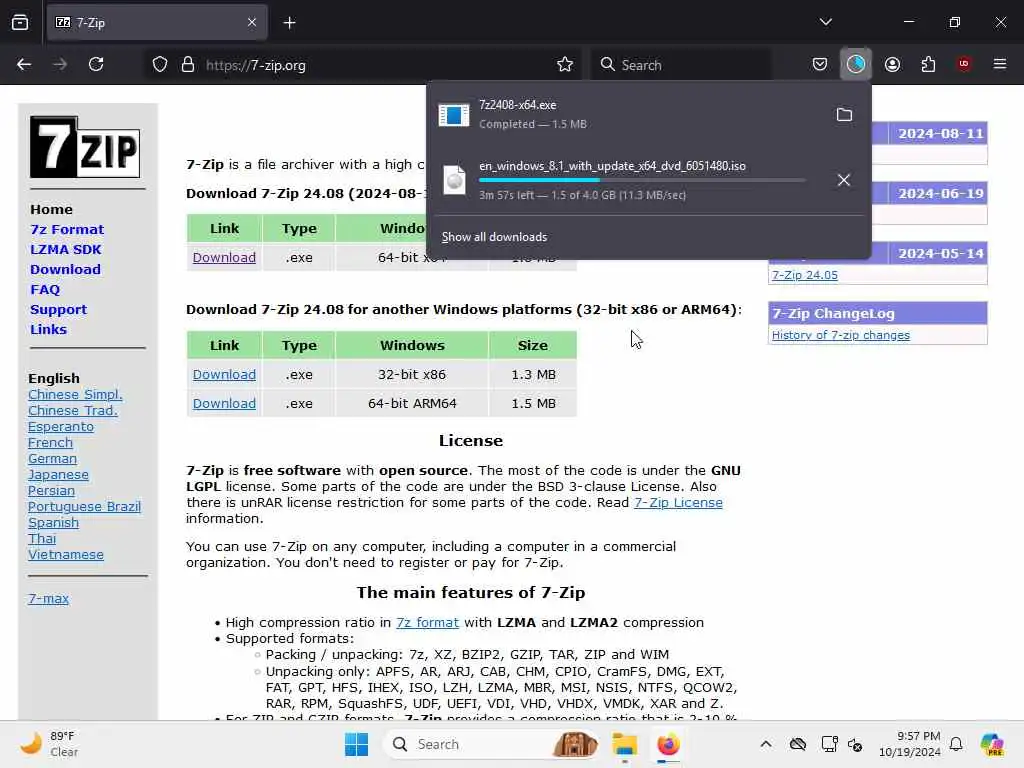Open the Links sidebar page
Image resolution: width=1024 pixels, height=768 pixels.
tap(48, 330)
